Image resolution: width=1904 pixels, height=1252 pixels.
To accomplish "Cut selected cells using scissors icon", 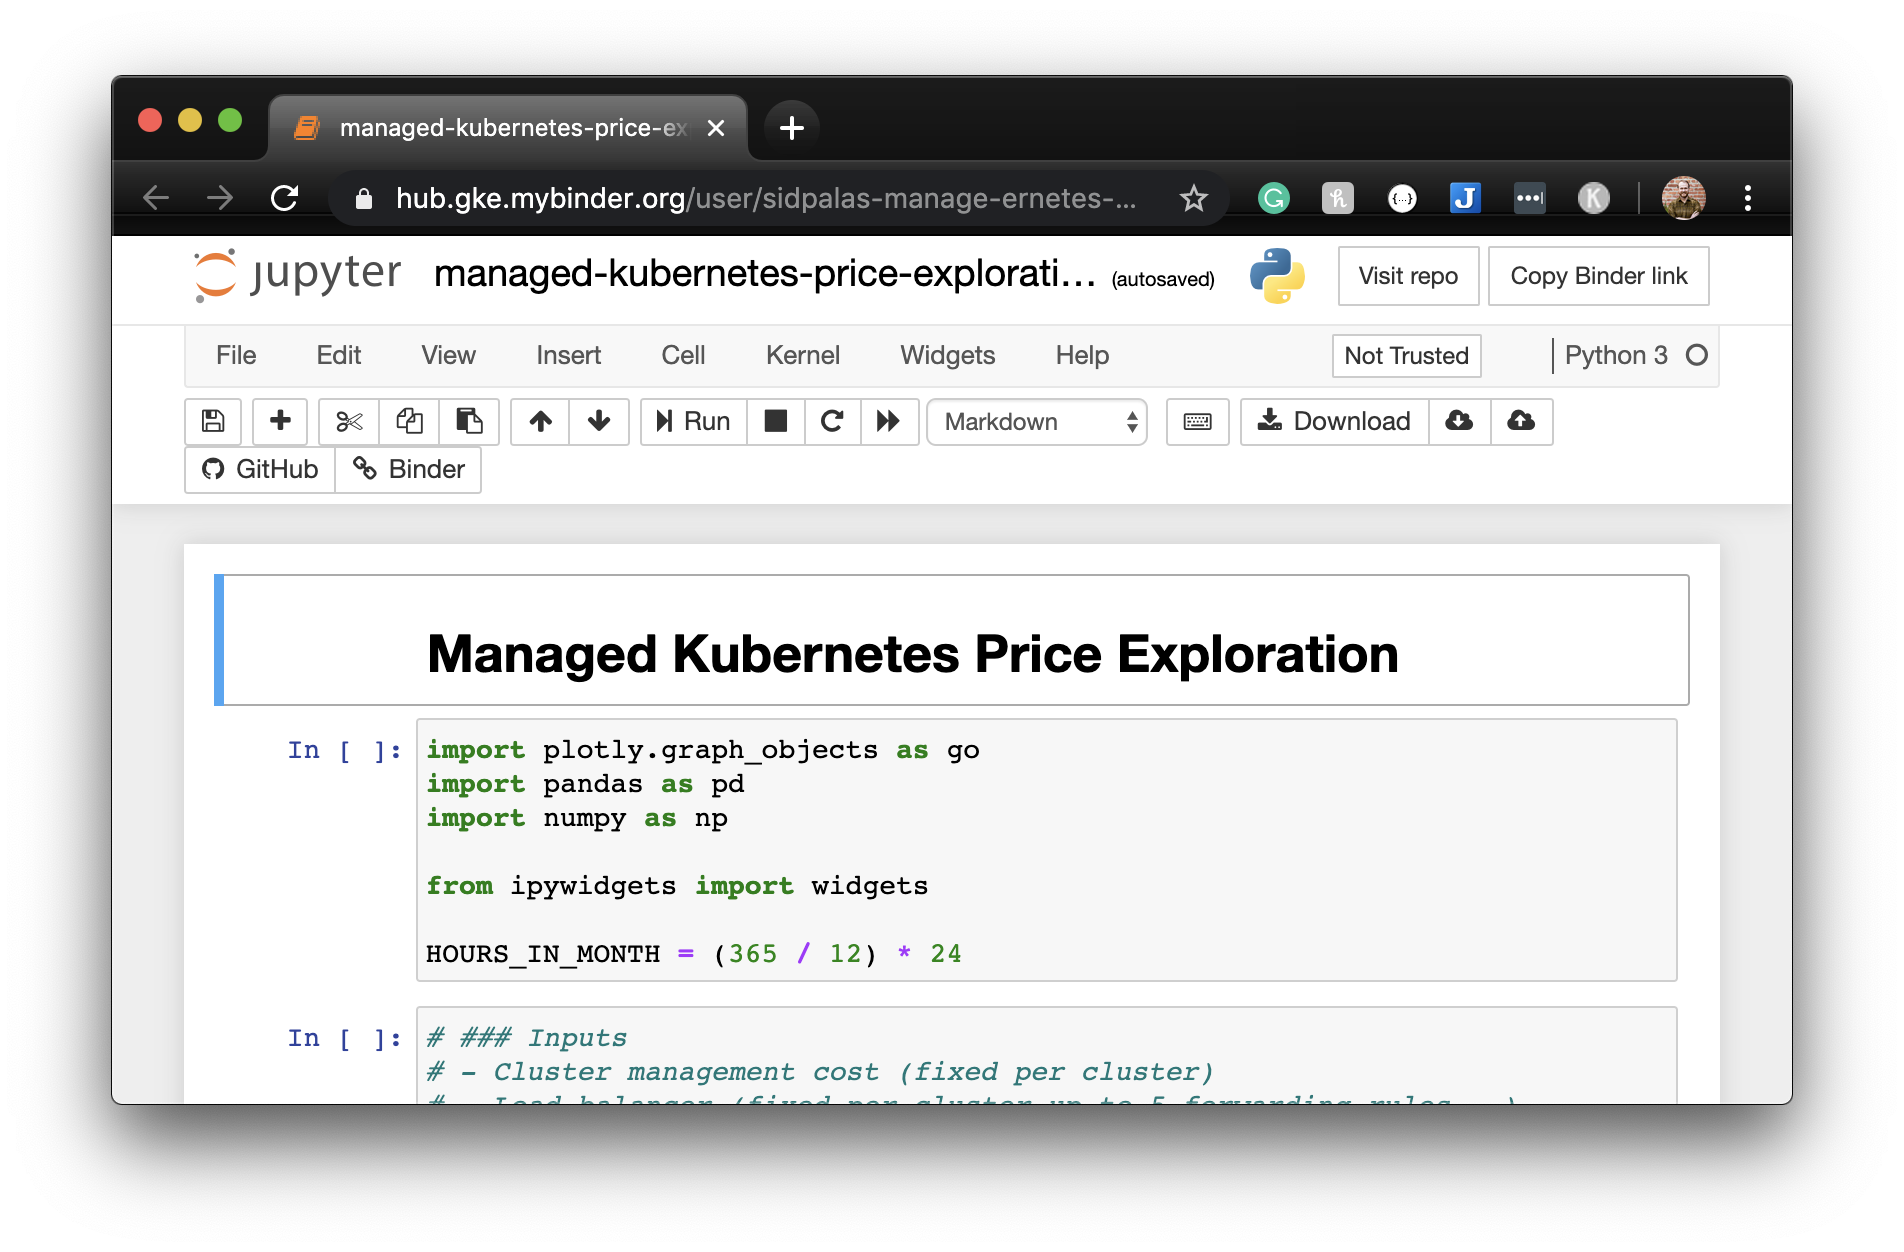I will (348, 422).
